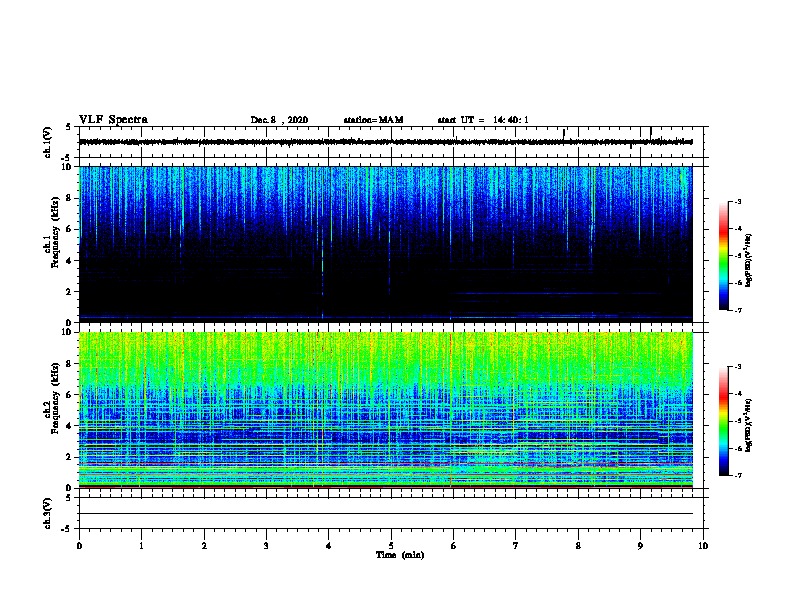This screenshot has height=612, width=792.
Task: Click the ch.1 color scale bar
Action: [x=724, y=256]
